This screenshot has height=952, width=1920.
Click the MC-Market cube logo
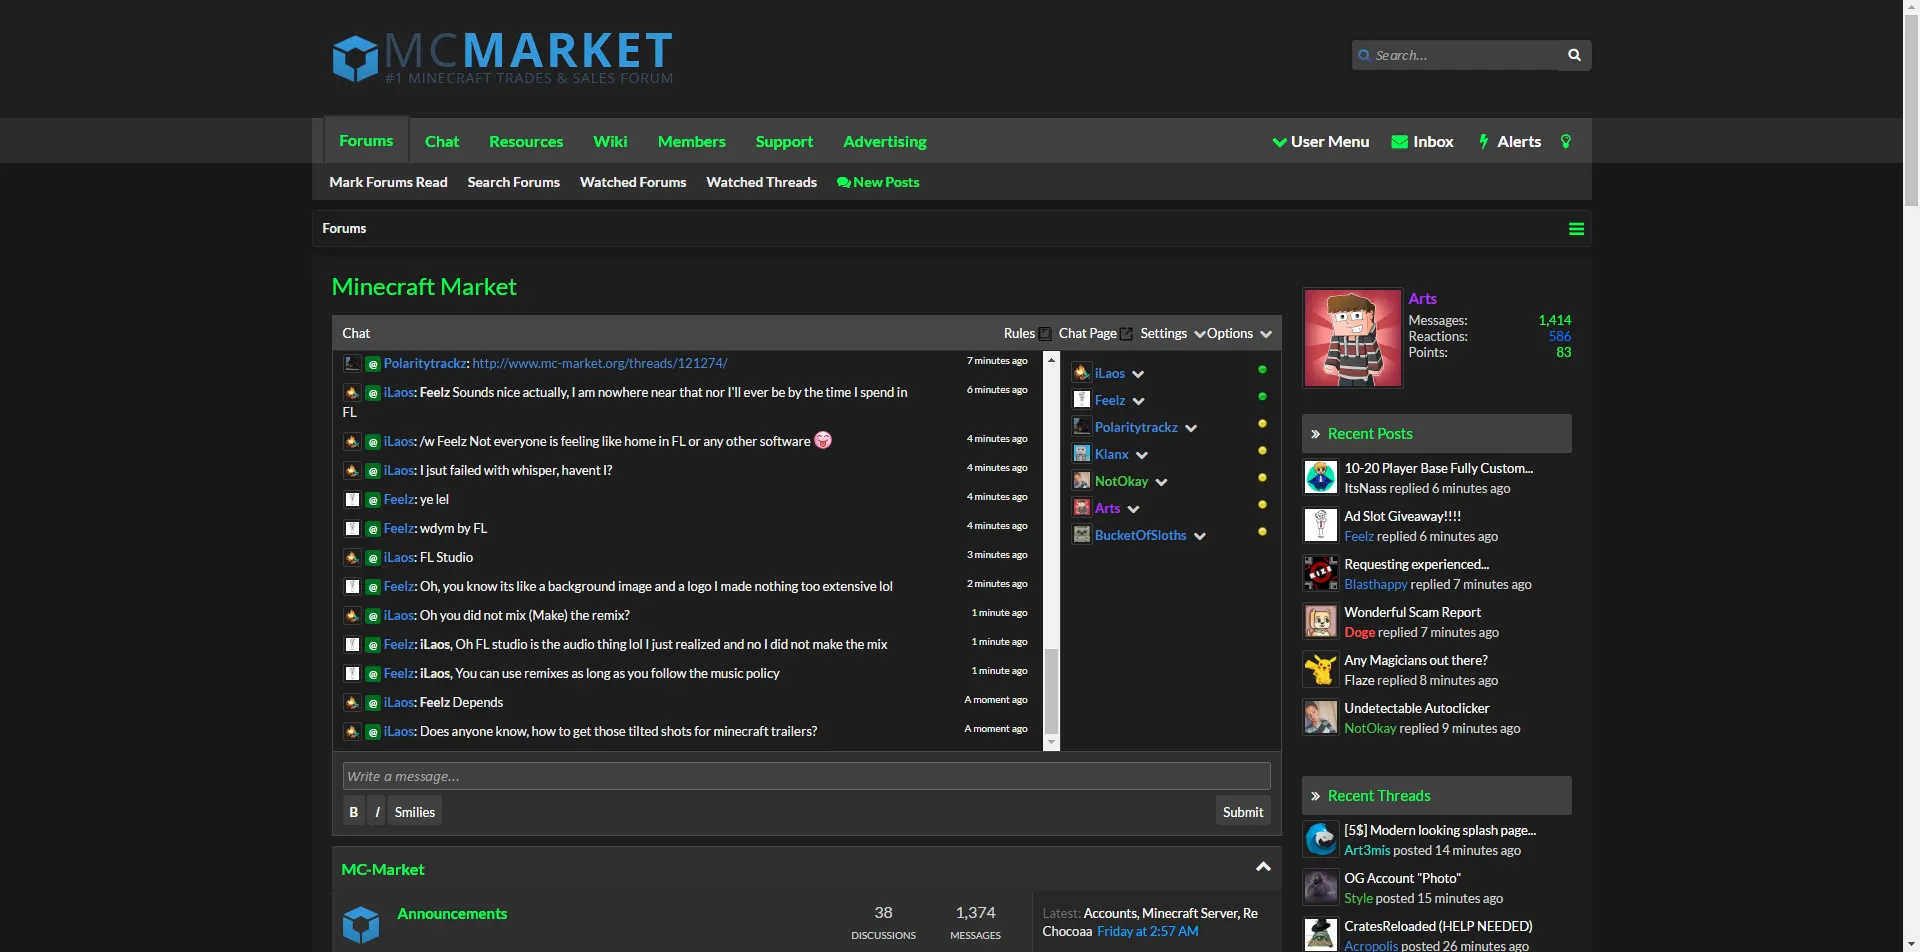tap(355, 58)
